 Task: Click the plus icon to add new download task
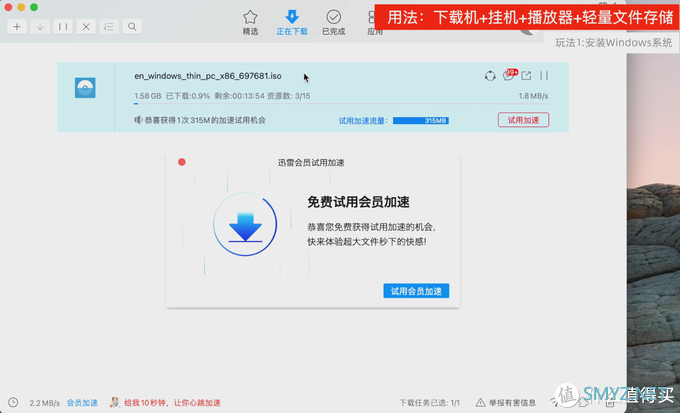point(17,27)
